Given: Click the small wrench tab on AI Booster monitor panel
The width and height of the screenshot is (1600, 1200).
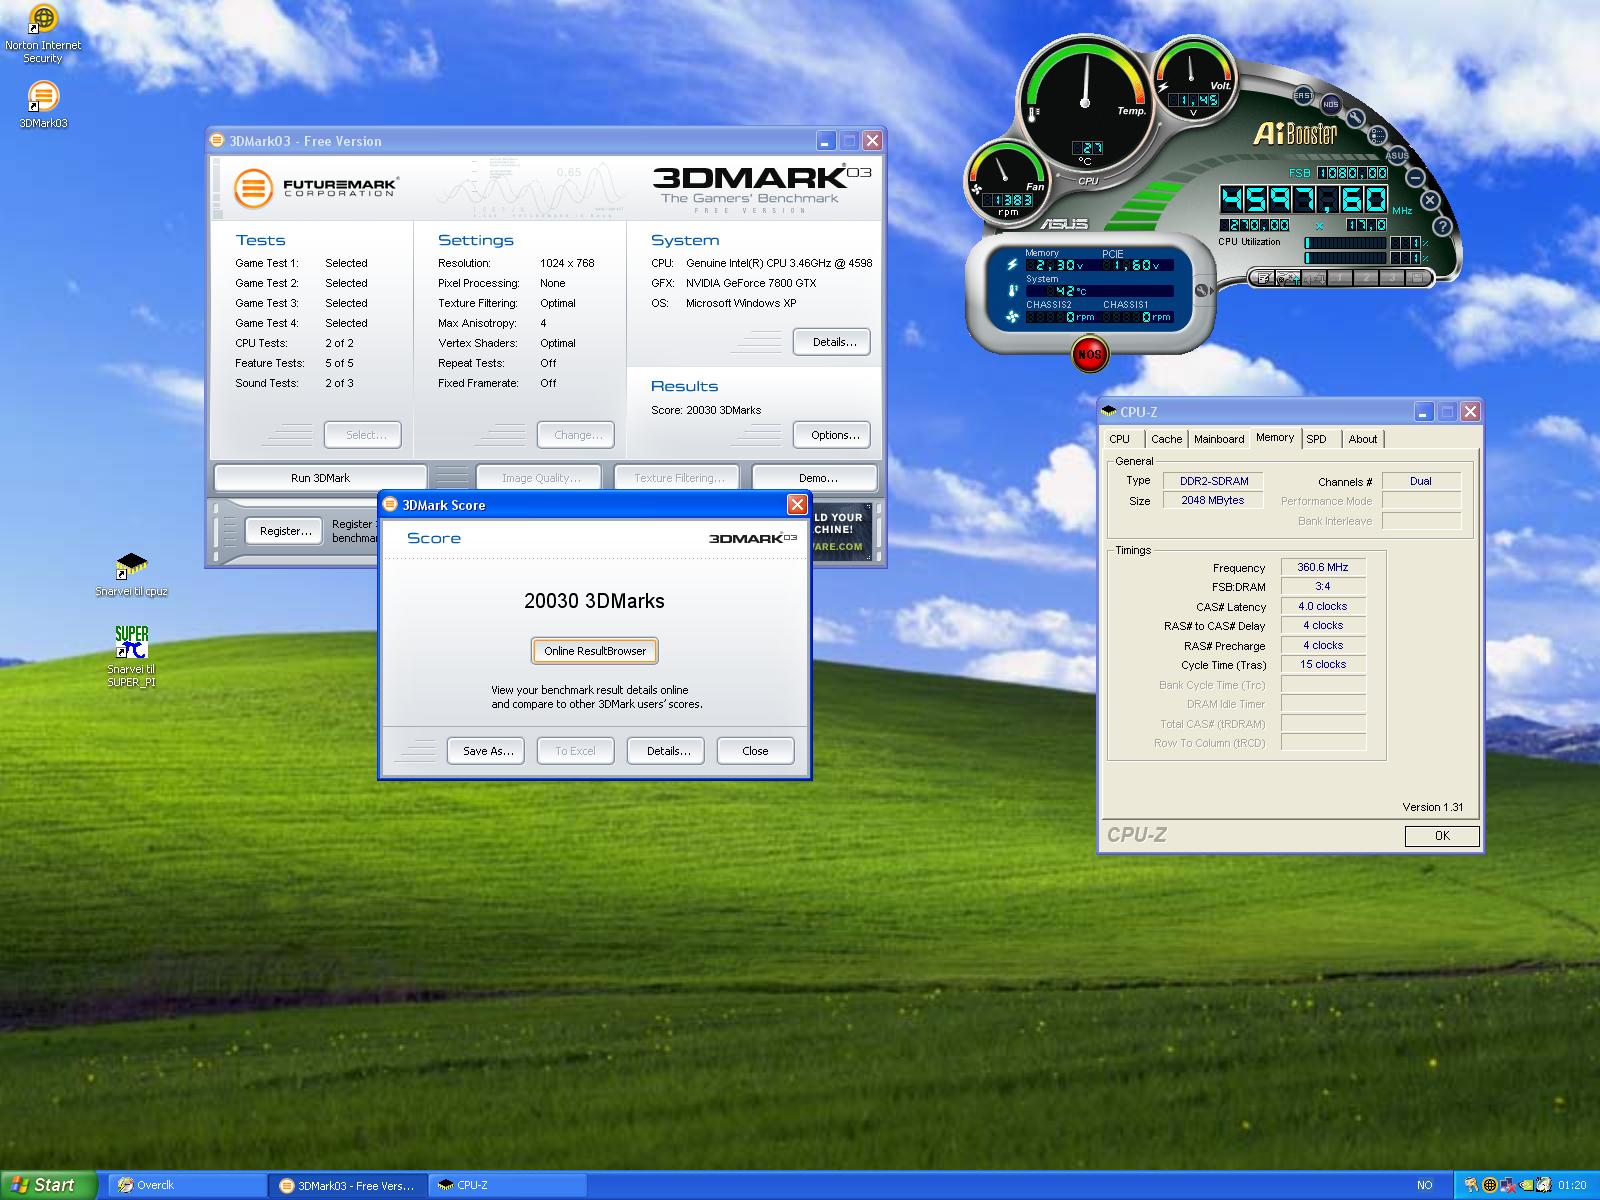Looking at the screenshot, I should point(1204,291).
